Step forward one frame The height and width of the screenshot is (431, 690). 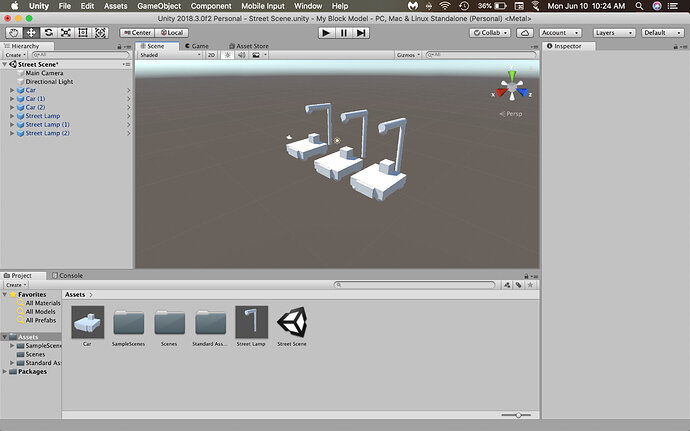tap(361, 33)
